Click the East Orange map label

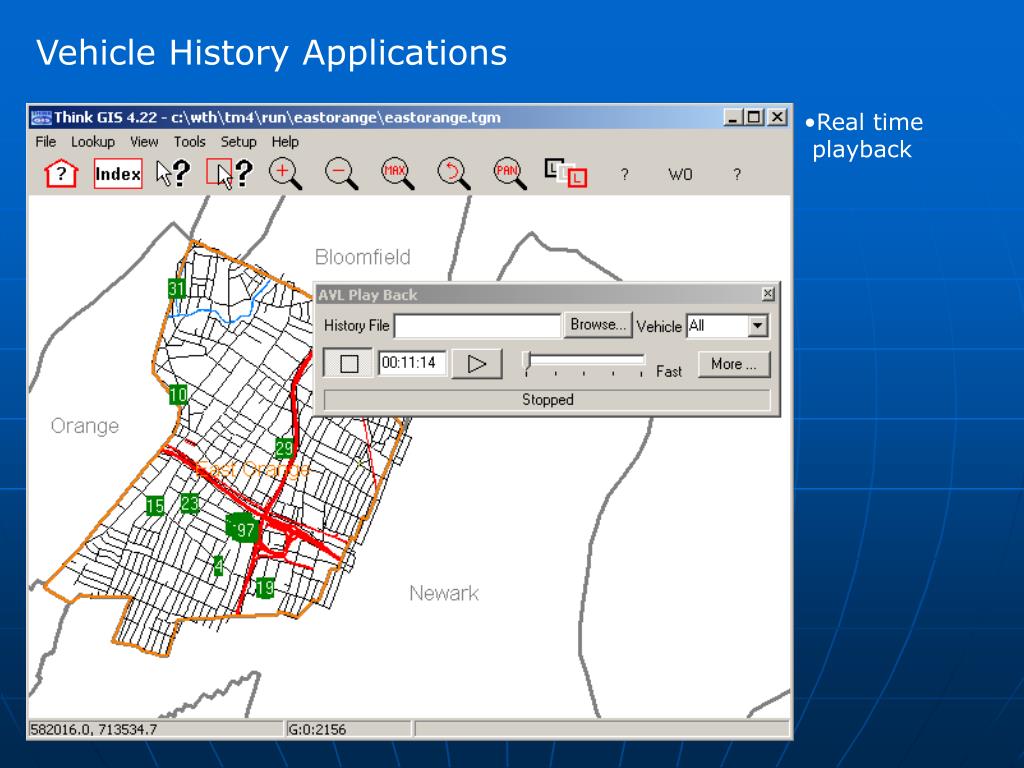(253, 469)
